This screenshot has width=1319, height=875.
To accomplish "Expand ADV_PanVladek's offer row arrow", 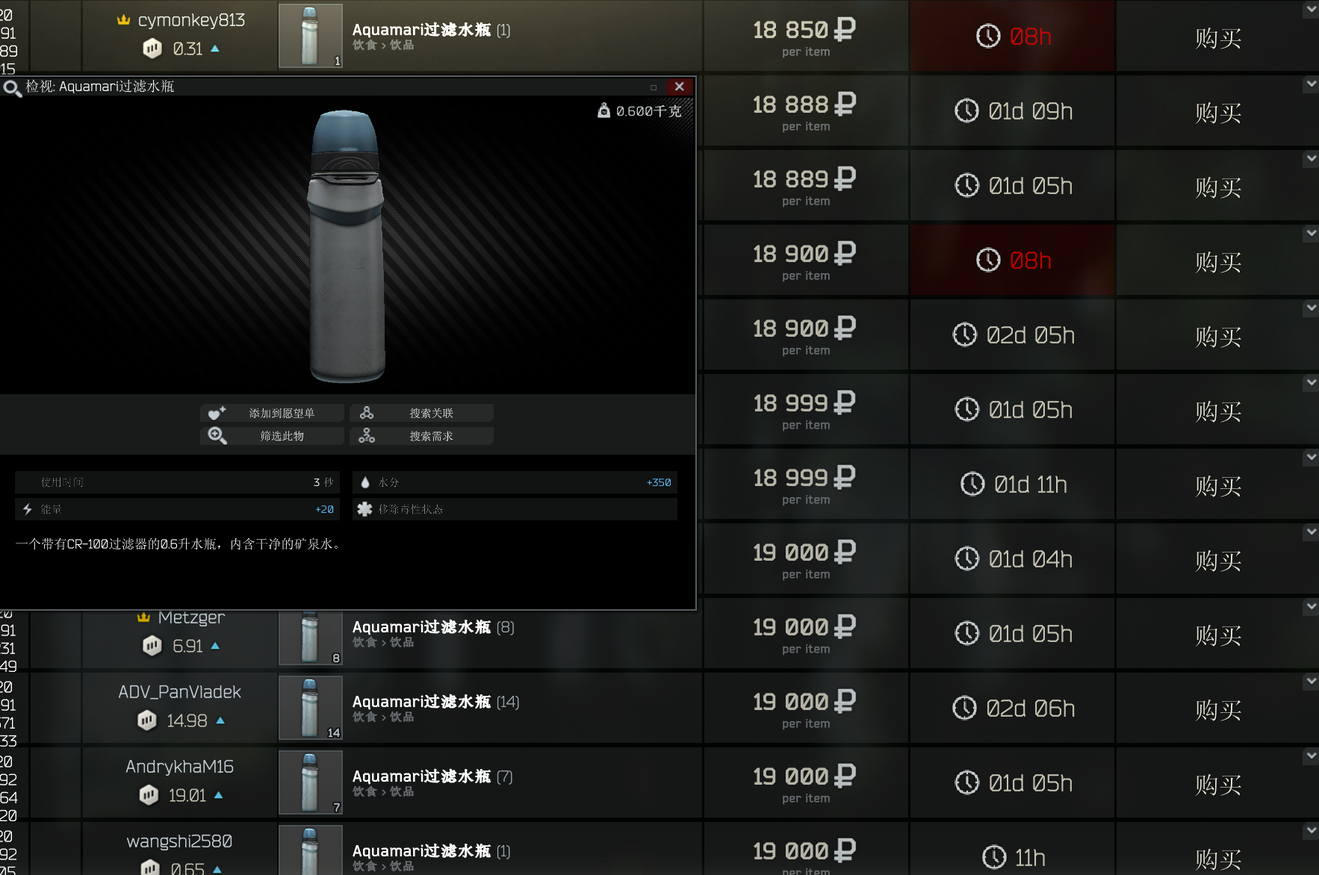I will pos(1310,682).
